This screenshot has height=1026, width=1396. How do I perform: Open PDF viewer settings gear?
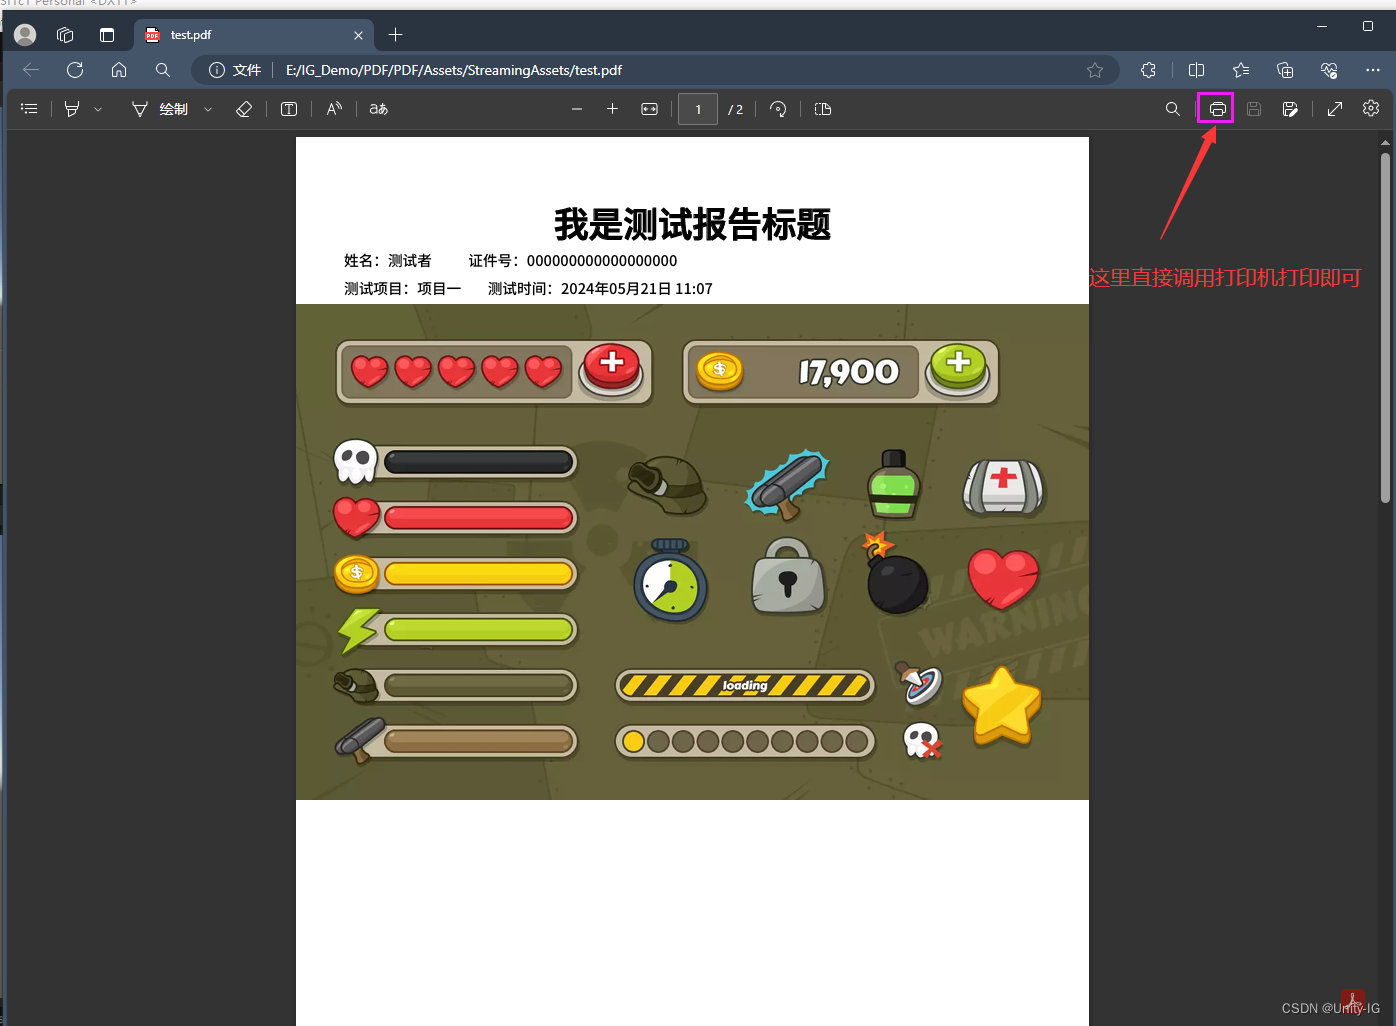tap(1371, 108)
